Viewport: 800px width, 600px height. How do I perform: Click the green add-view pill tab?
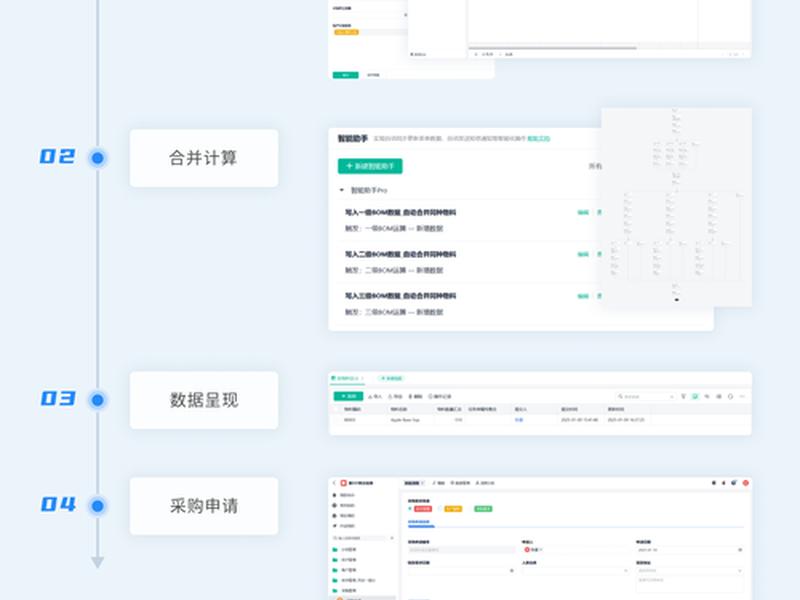(x=391, y=379)
